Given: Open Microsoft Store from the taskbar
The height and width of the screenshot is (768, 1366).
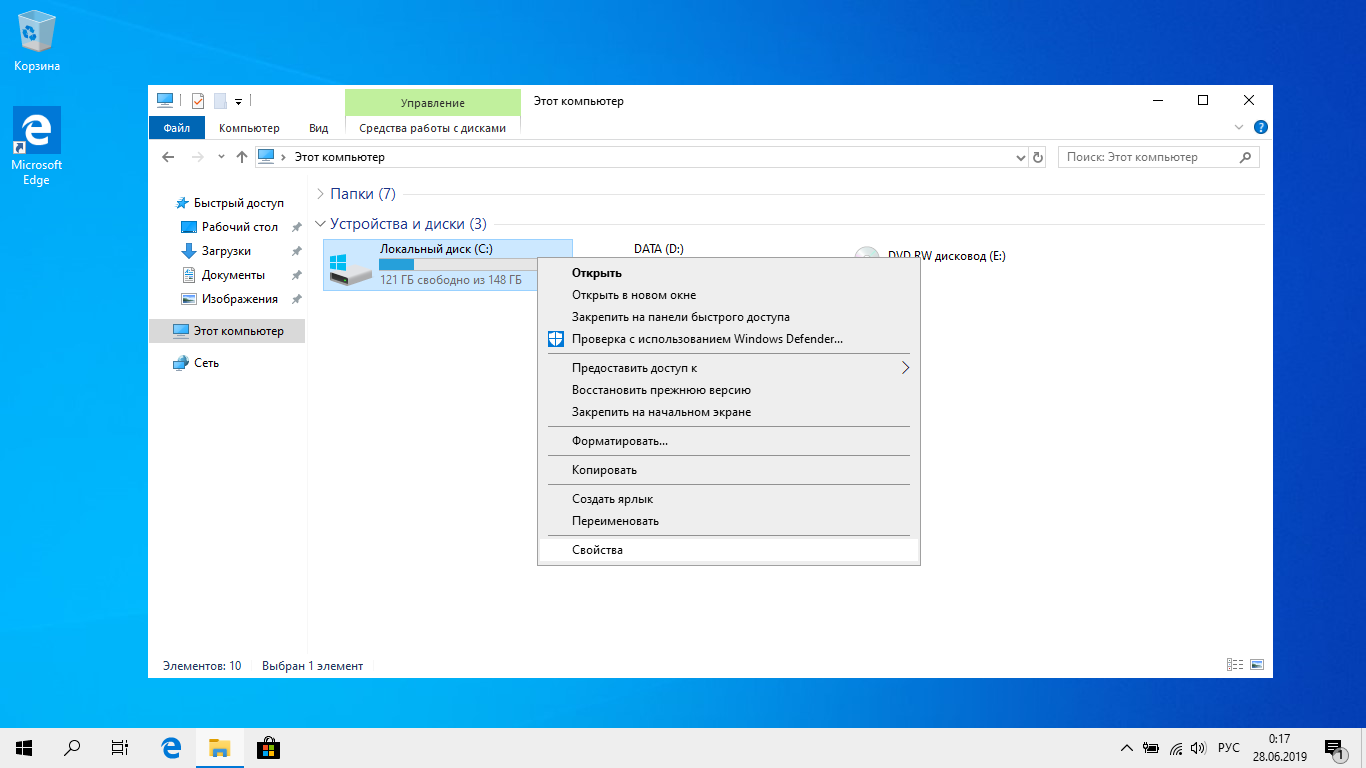Looking at the screenshot, I should coord(267,747).
